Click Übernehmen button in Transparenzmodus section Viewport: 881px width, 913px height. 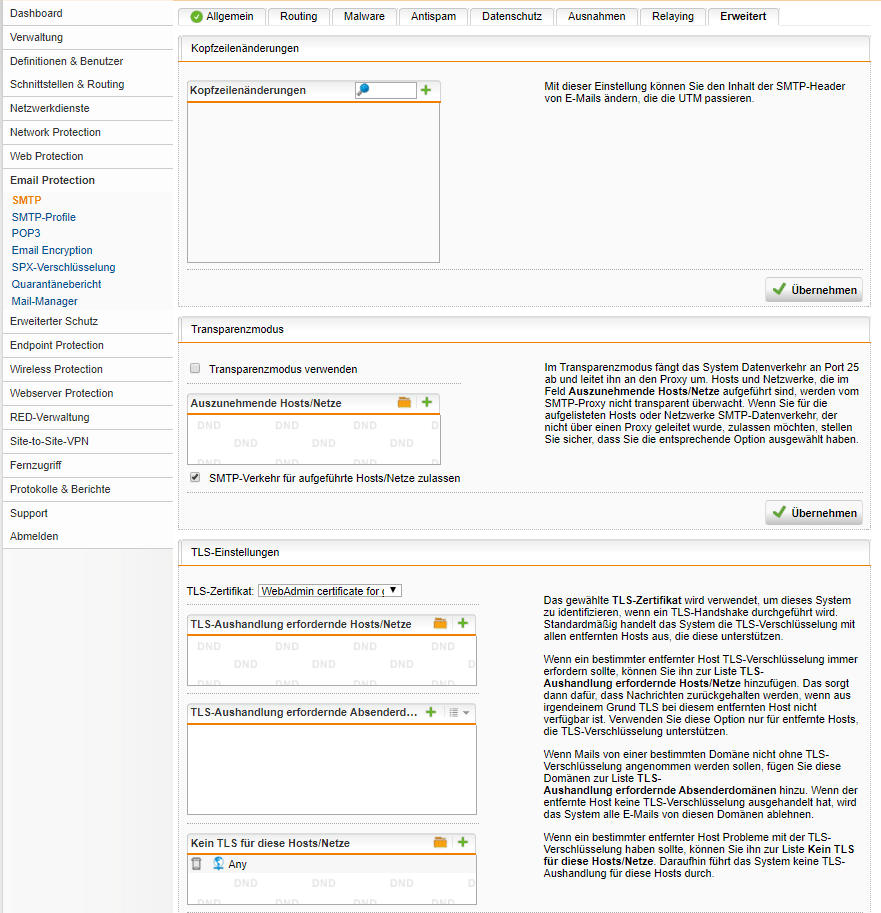(x=814, y=513)
